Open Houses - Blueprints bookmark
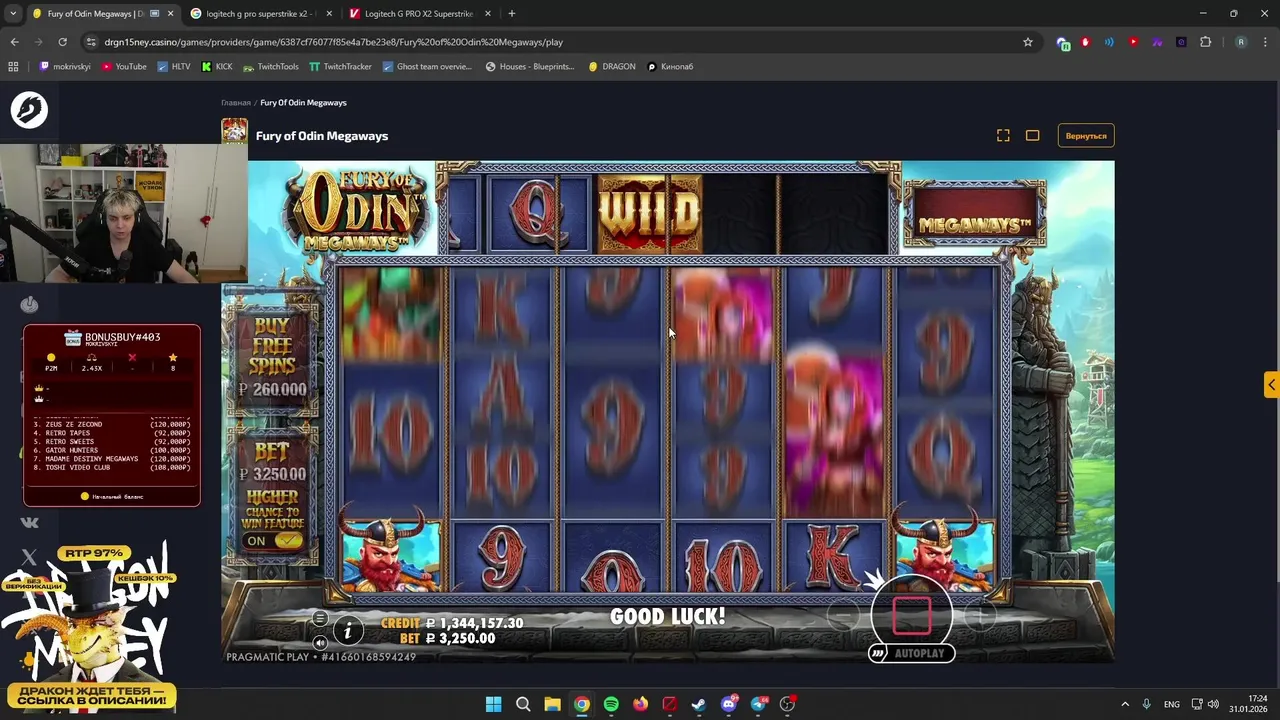The width and height of the screenshot is (1280, 720). tap(530, 67)
